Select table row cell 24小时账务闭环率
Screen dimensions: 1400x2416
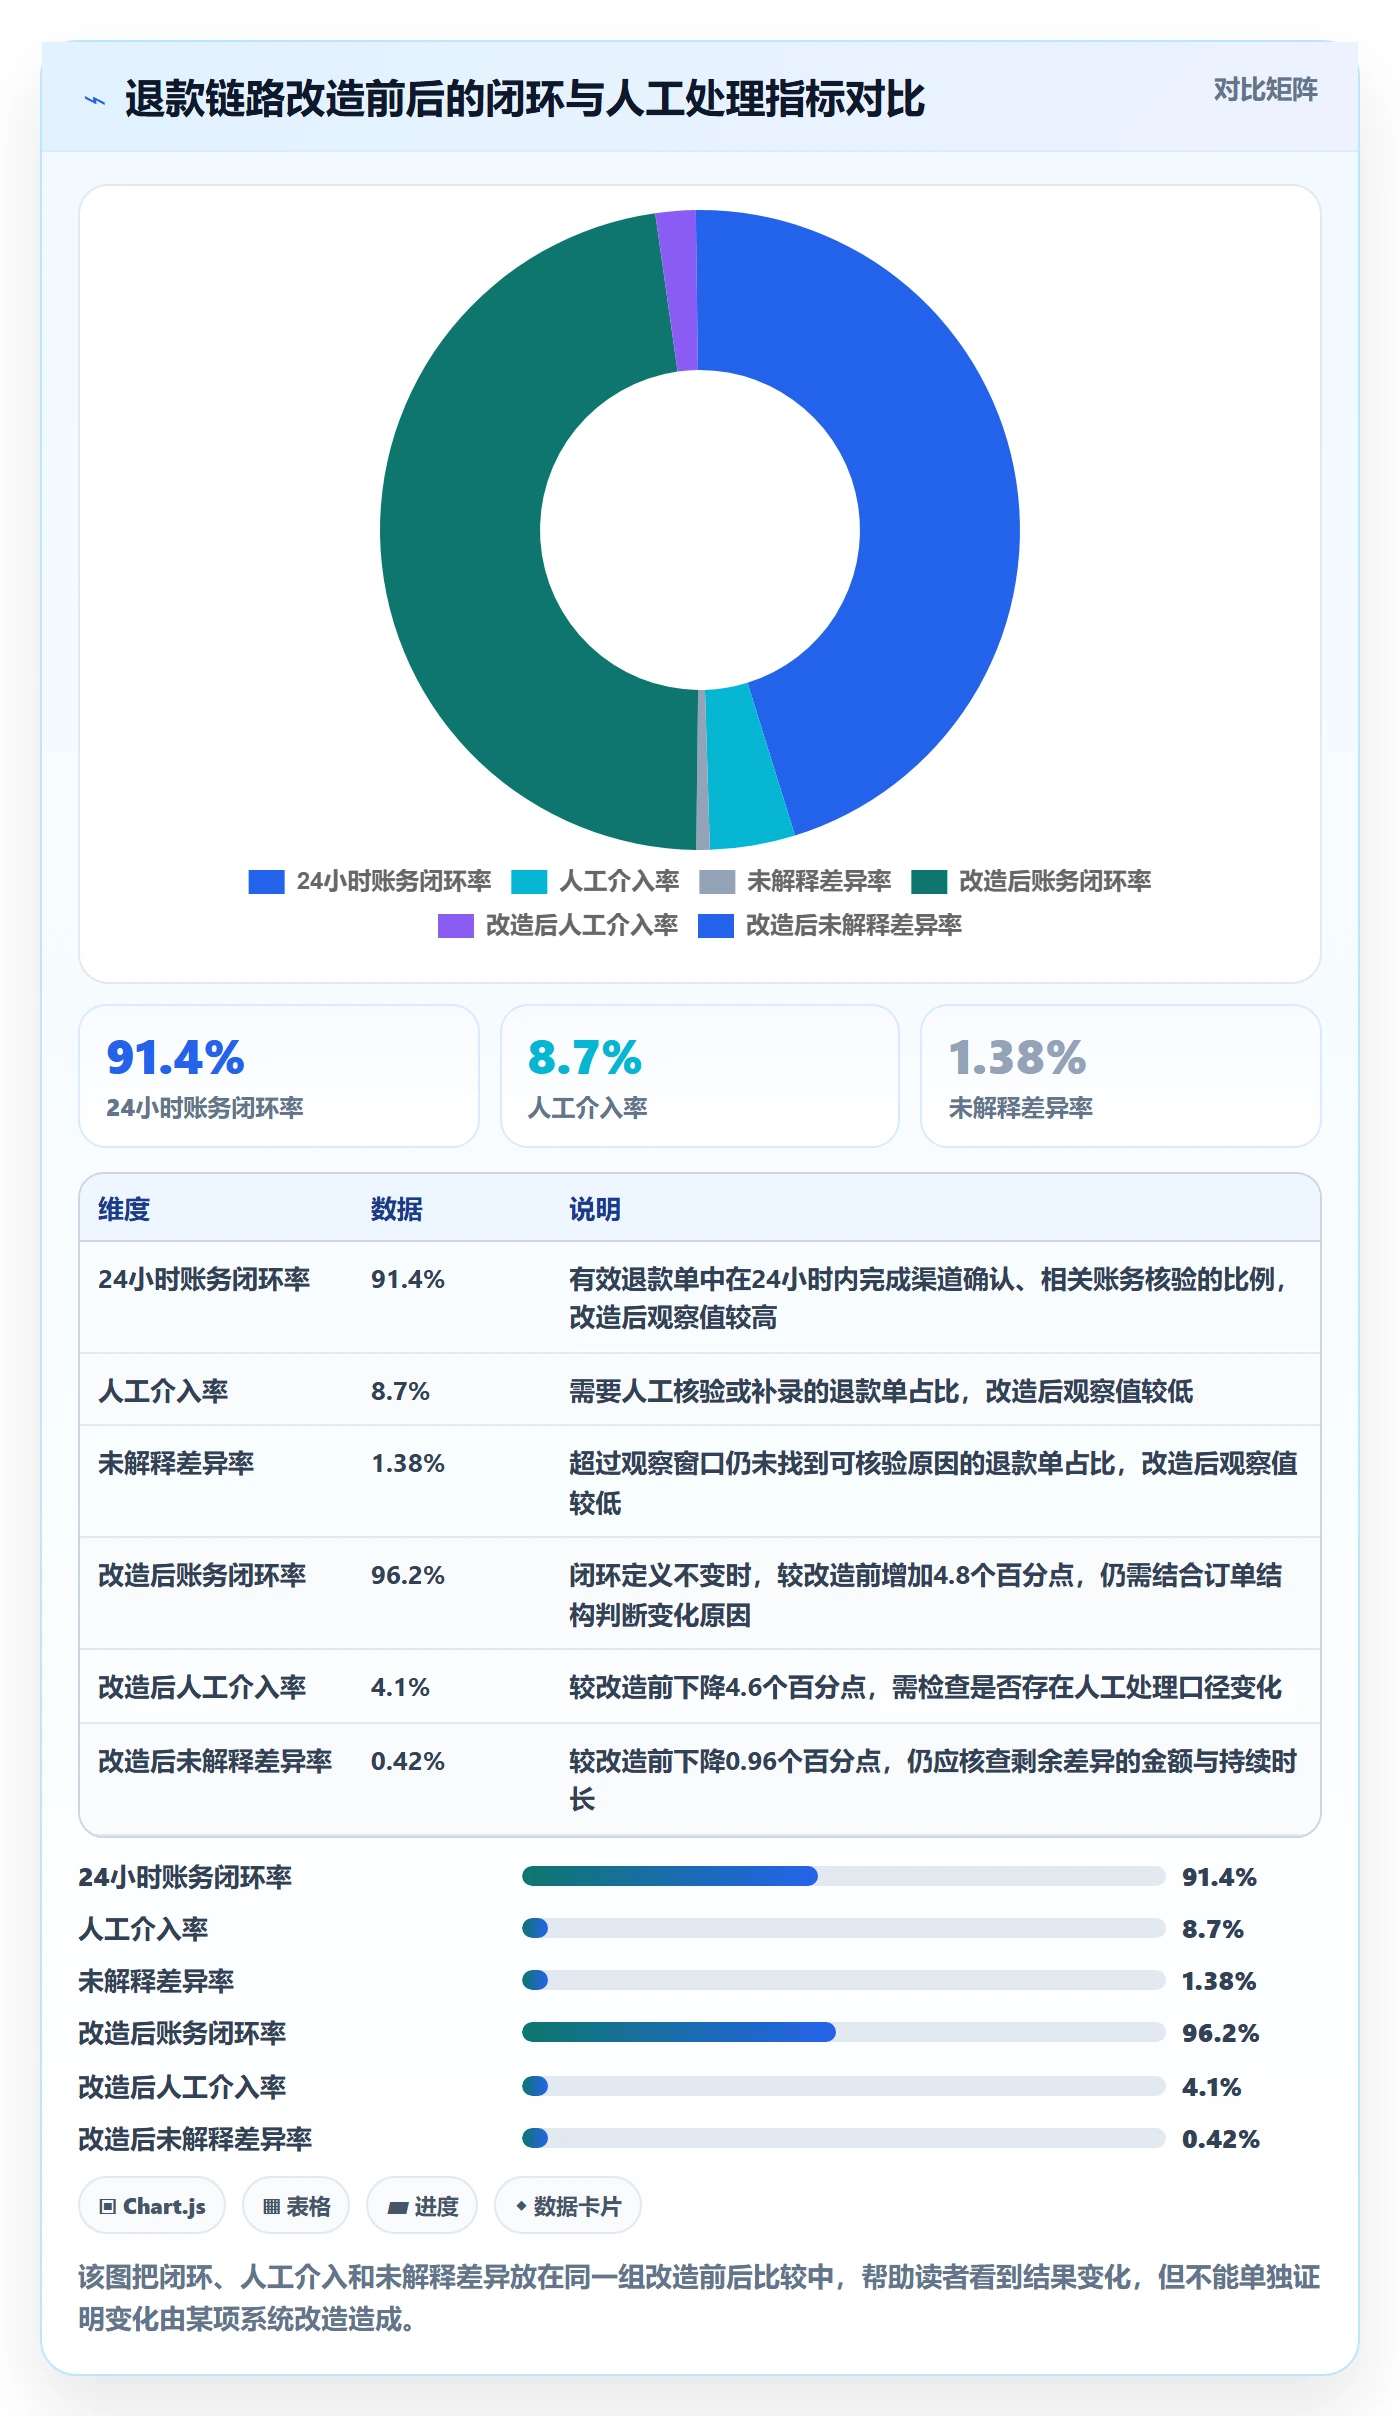[204, 1279]
